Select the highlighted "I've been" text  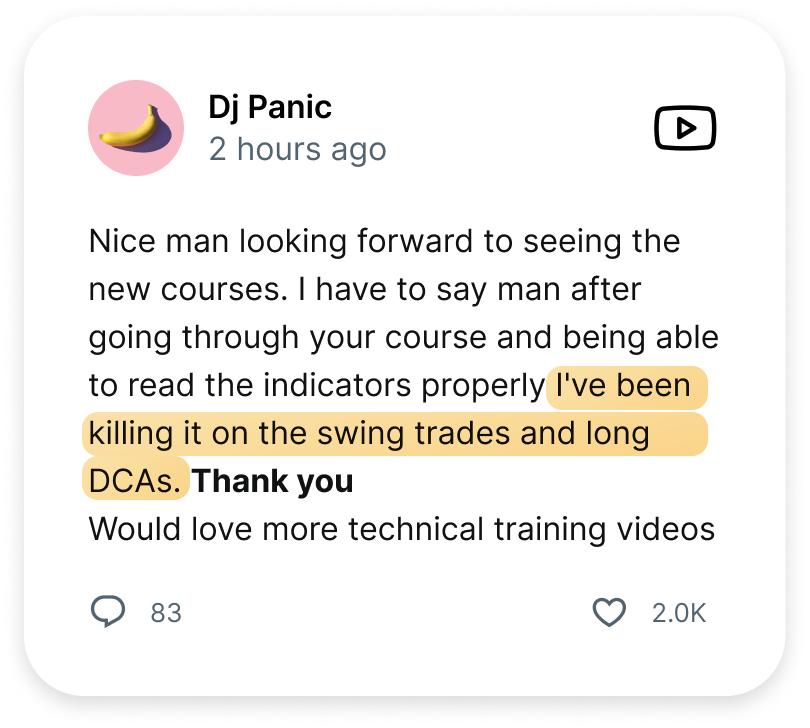pyautogui.click(x=623, y=386)
